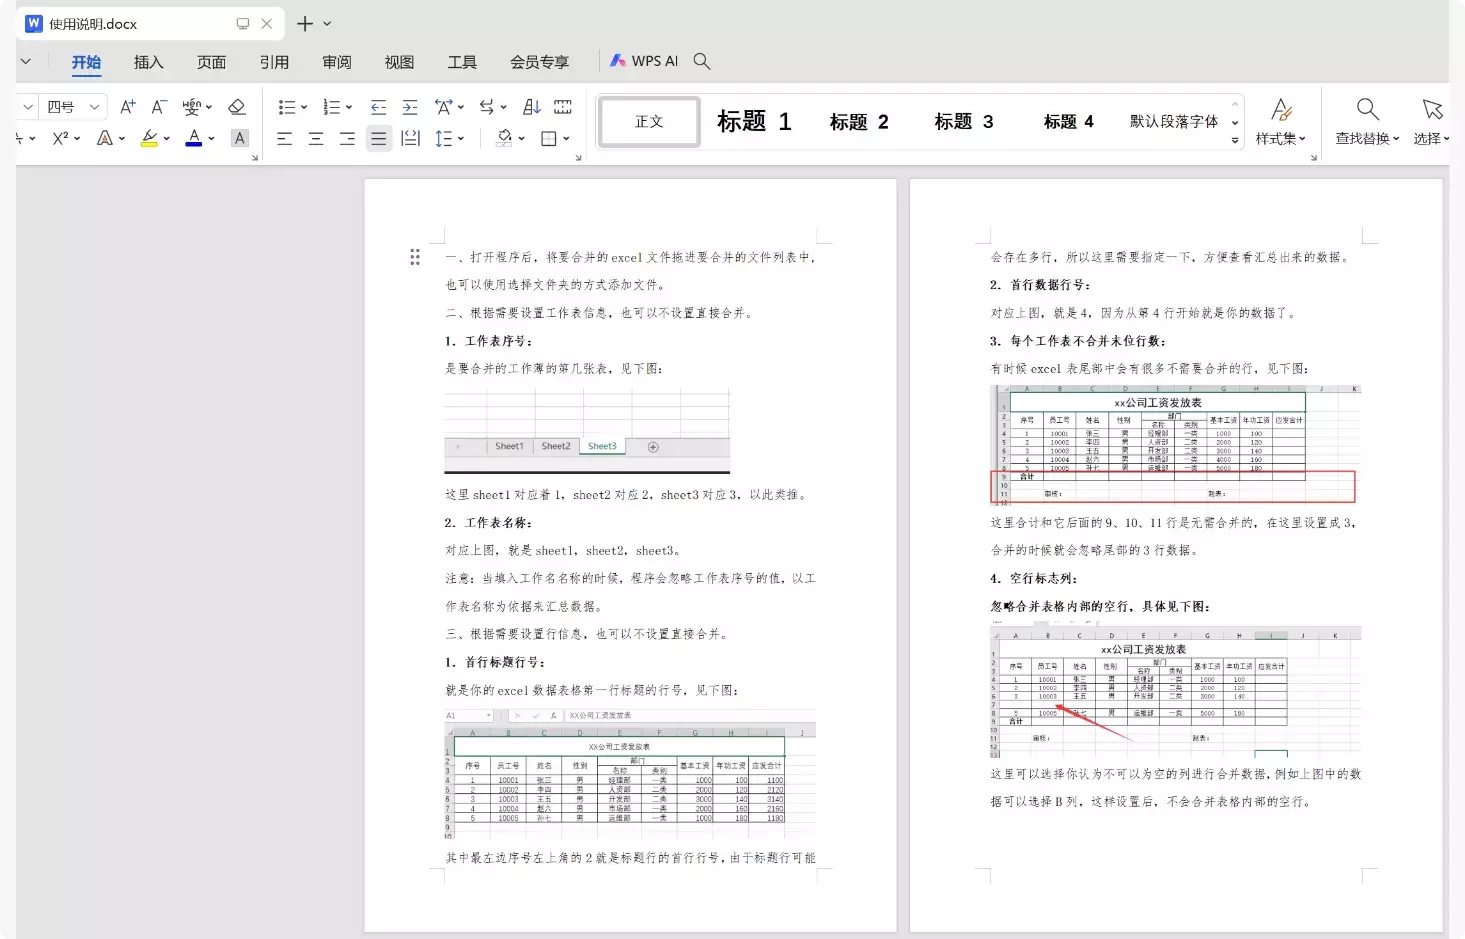
Task: Apply the 标题 1 heading style
Action: (x=754, y=121)
